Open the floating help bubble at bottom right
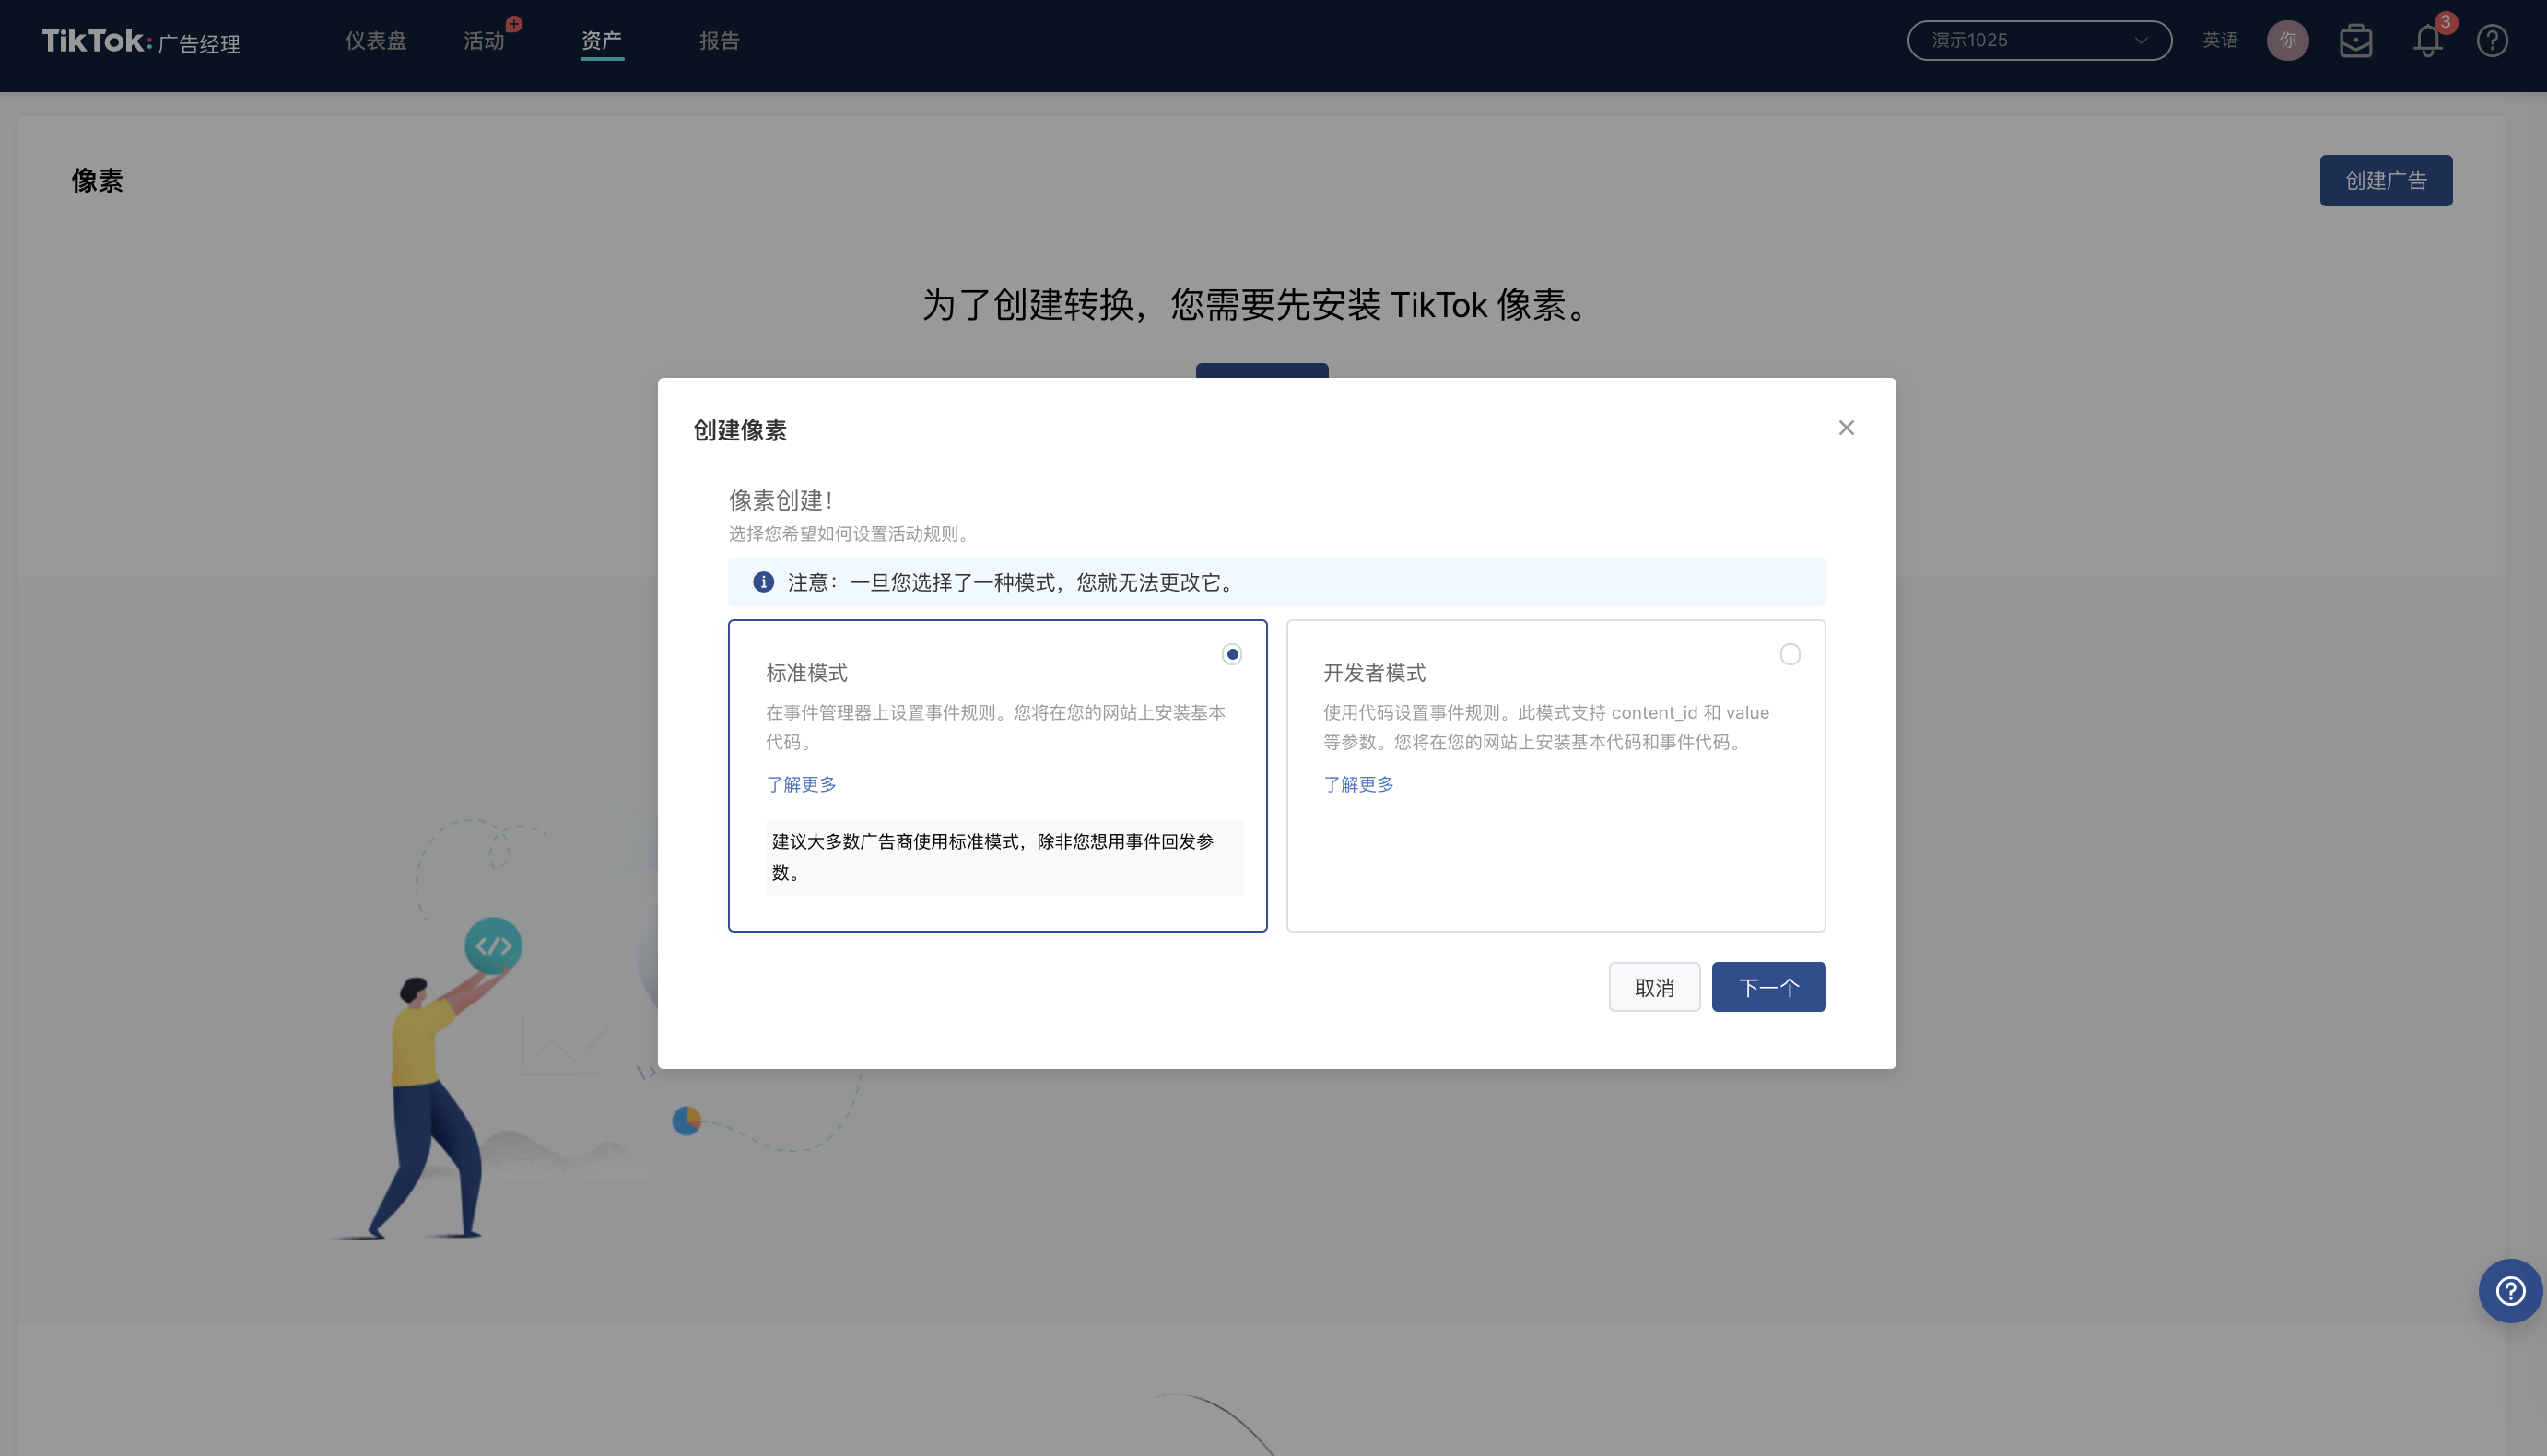Viewport: 2547px width, 1456px height. [x=2509, y=1290]
